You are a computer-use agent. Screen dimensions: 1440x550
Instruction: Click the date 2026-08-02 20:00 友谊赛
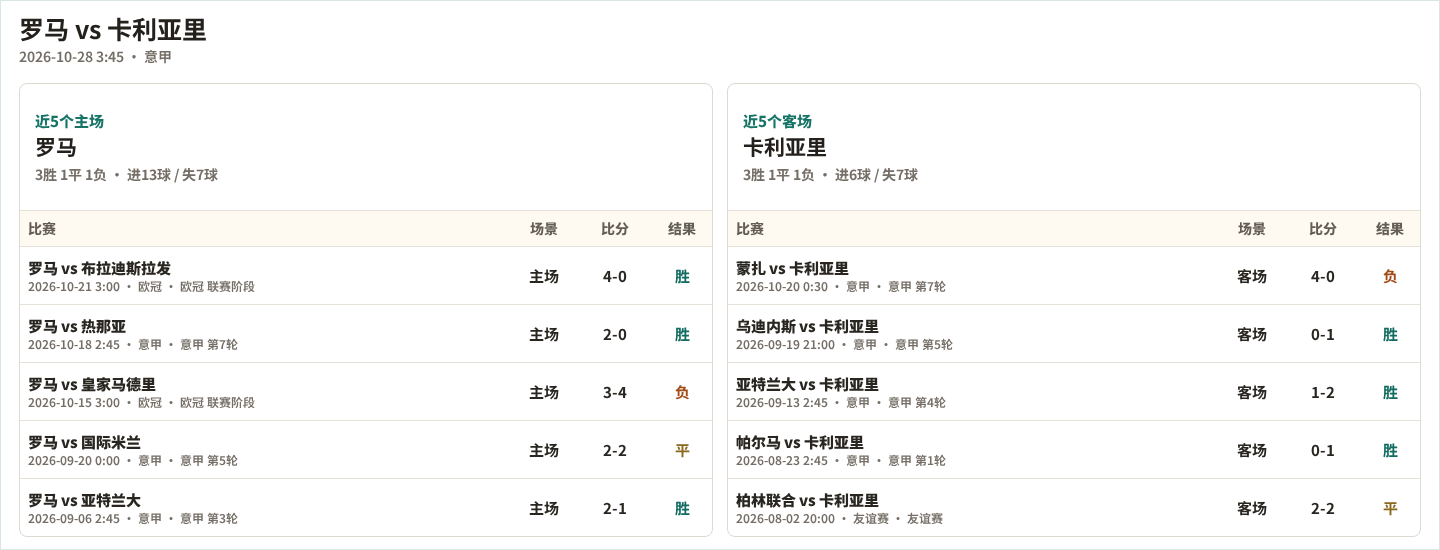(x=839, y=519)
